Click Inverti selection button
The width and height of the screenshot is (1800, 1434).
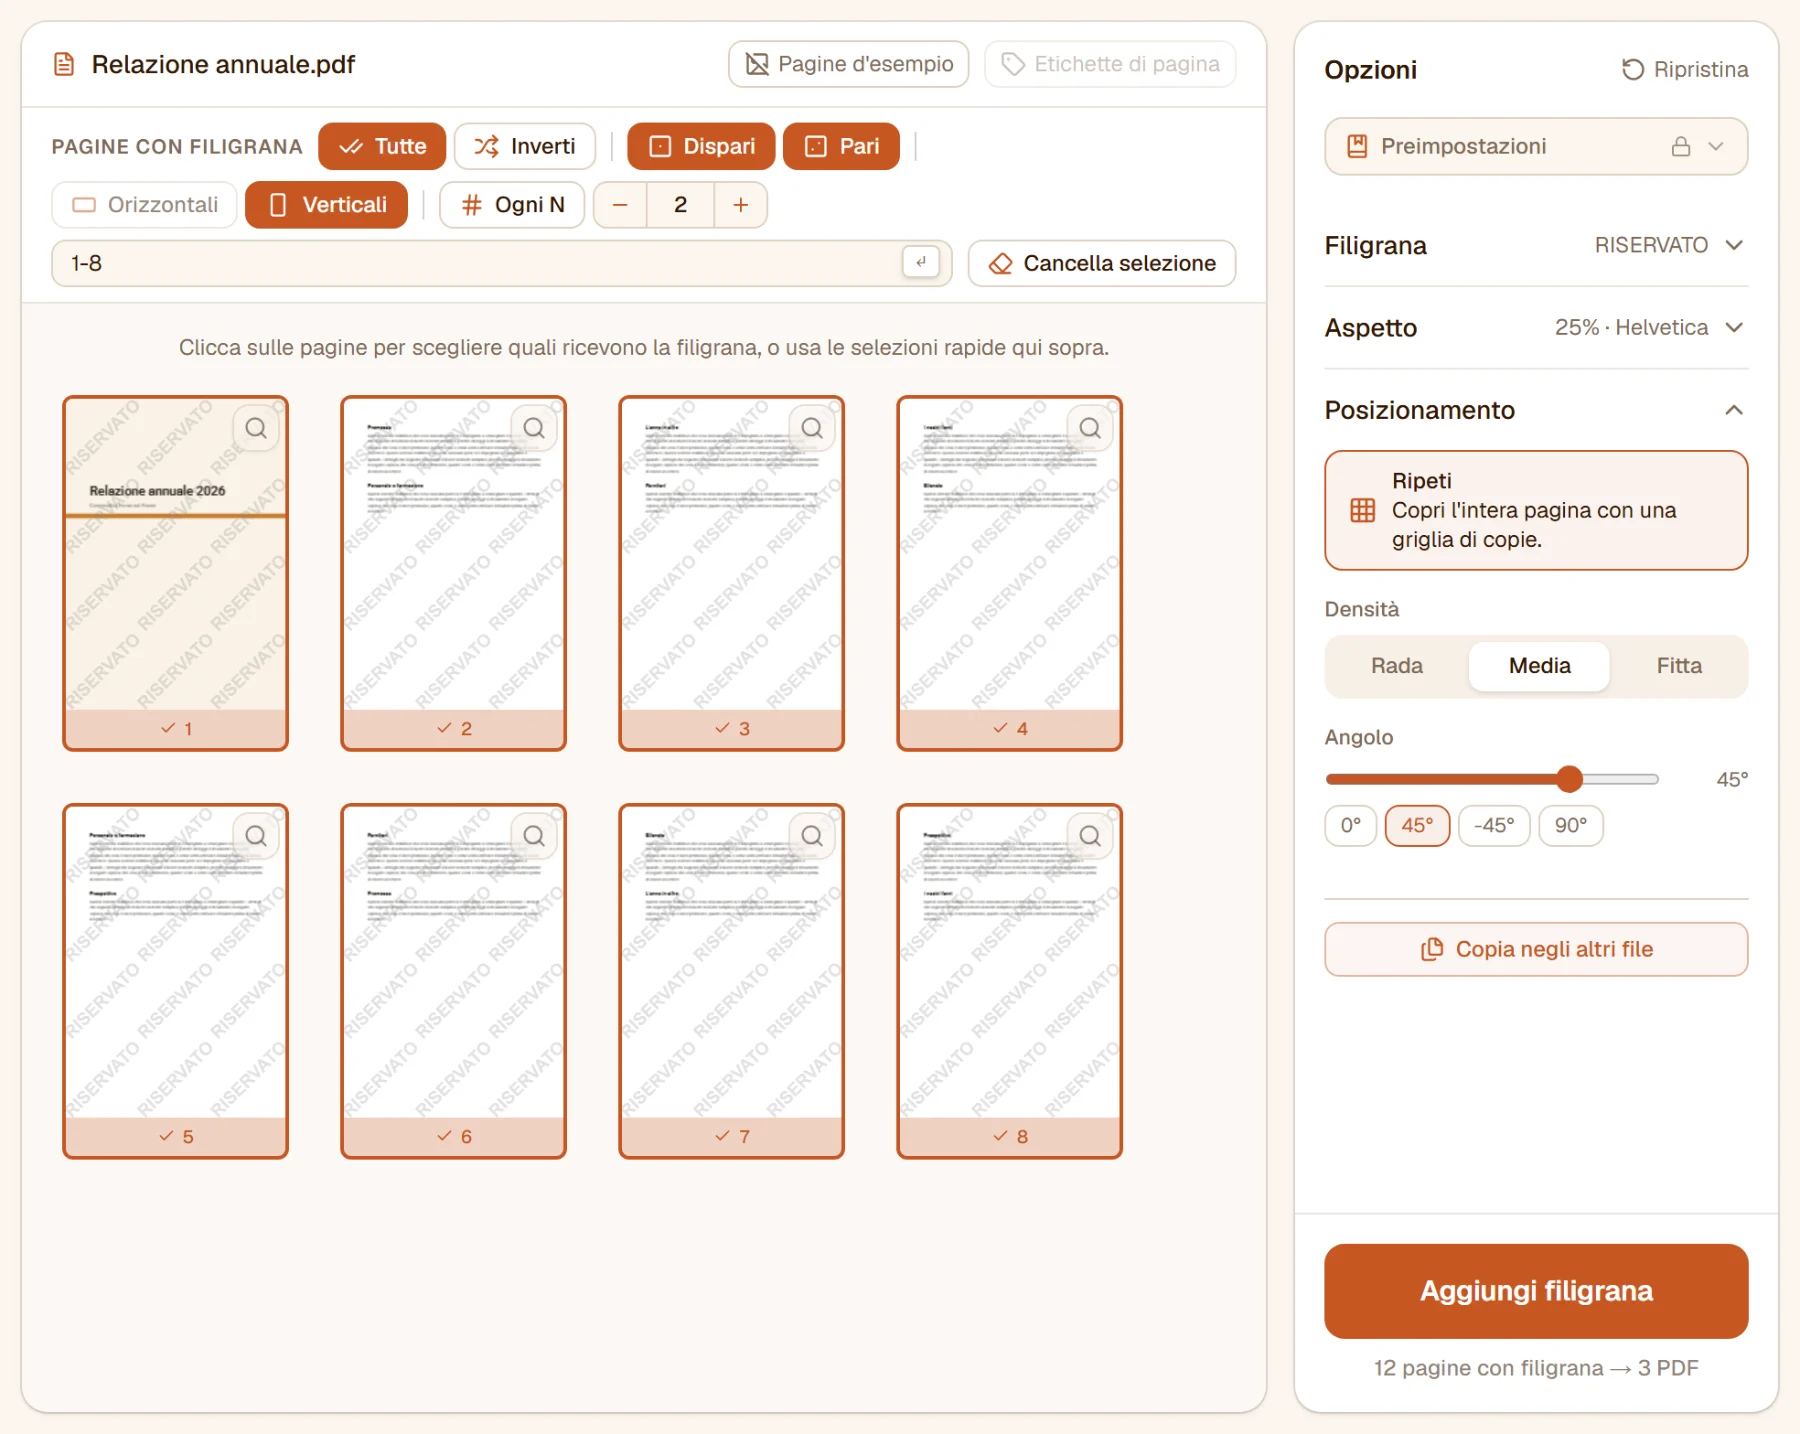525,146
